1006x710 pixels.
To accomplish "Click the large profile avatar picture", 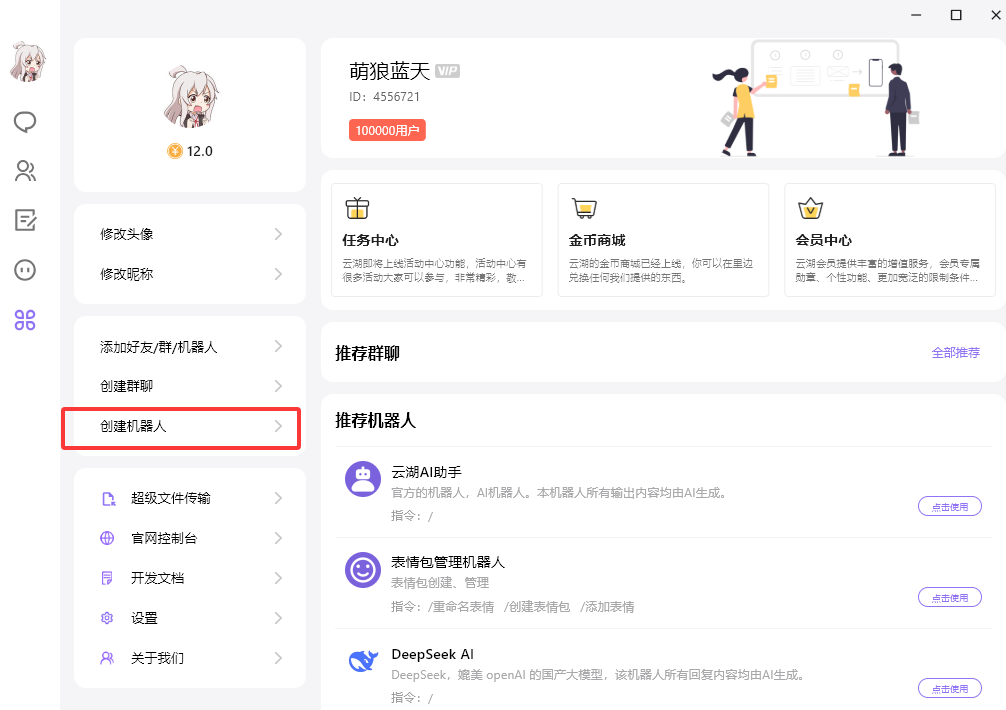I will coord(191,97).
